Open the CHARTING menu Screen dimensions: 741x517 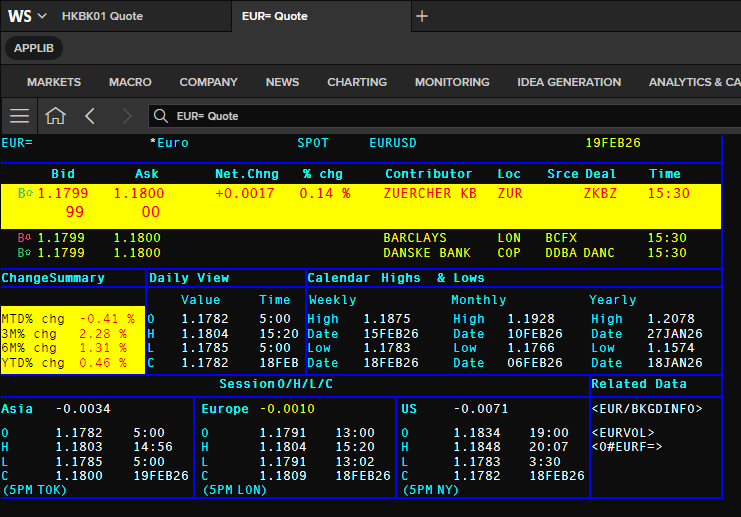click(357, 82)
